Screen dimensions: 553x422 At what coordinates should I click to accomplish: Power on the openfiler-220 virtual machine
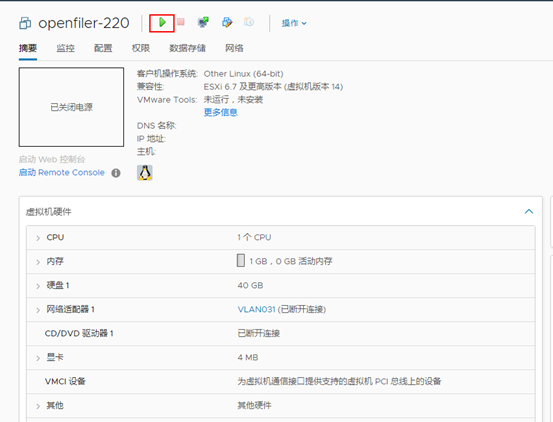click(x=162, y=23)
